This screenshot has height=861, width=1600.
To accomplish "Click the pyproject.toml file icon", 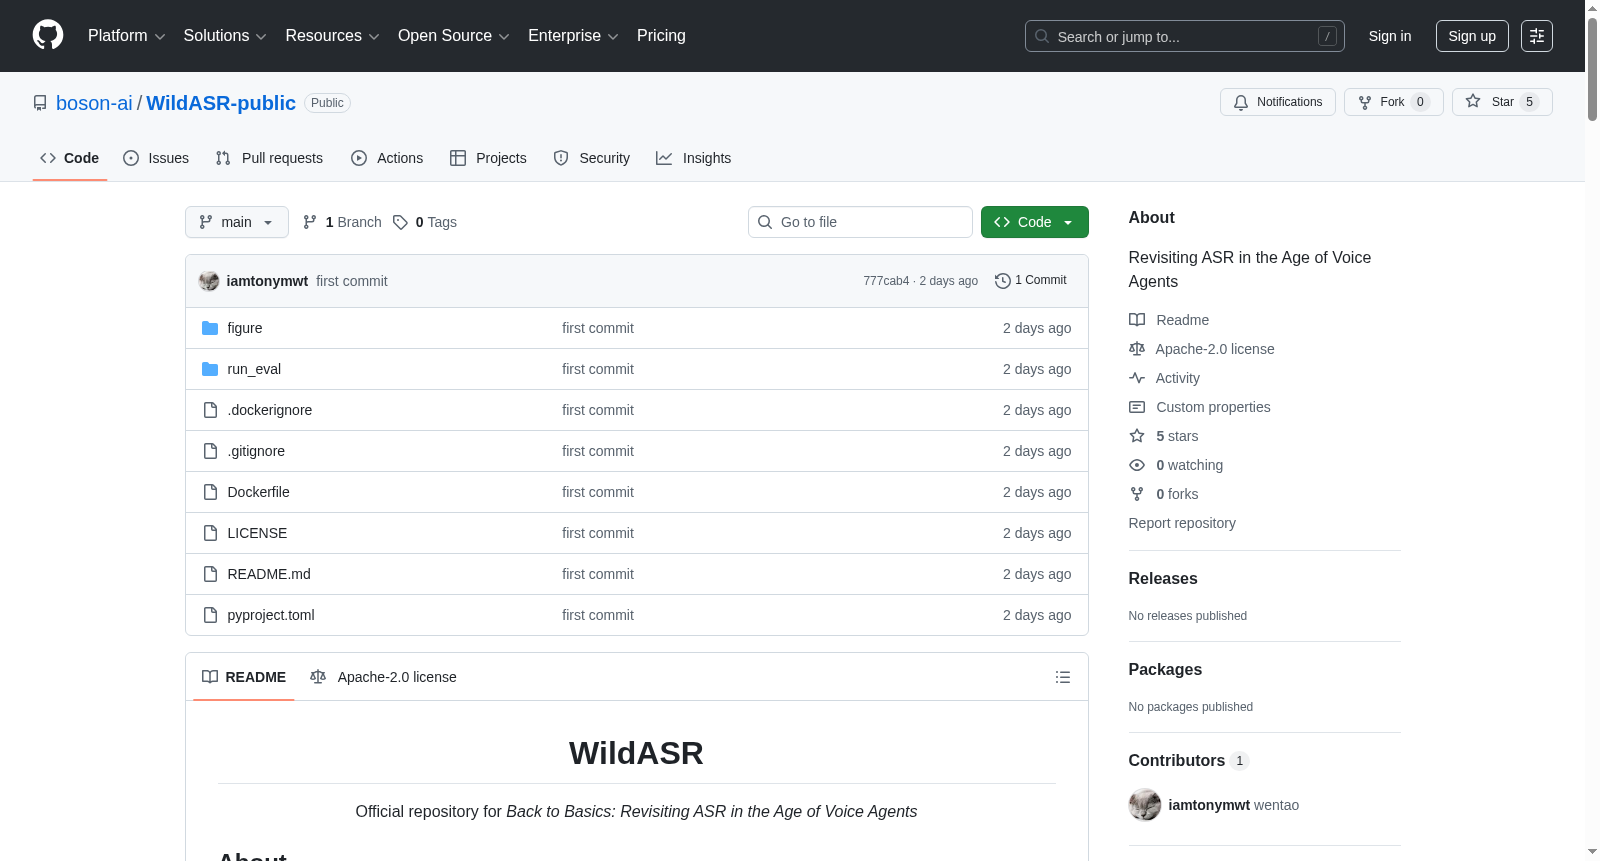I will tap(210, 615).
